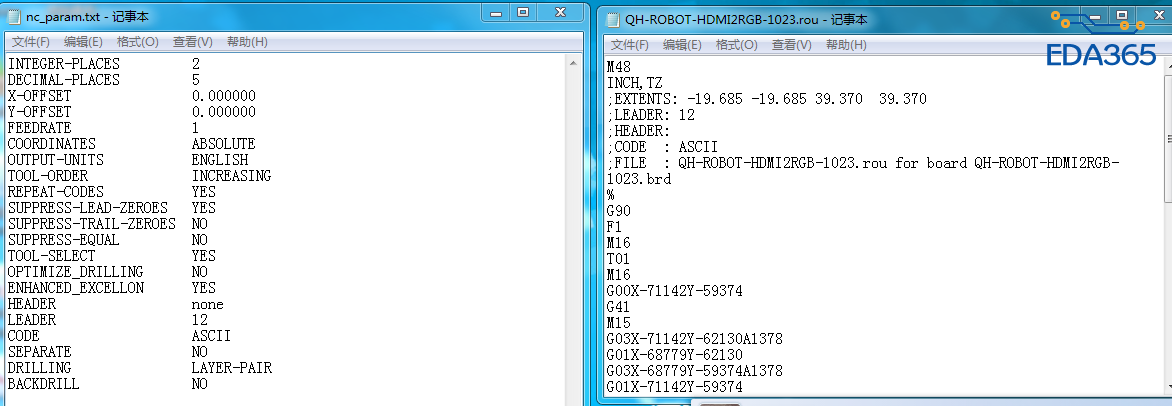The width and height of the screenshot is (1172, 406).
Task: Click the ENHANCED_EXCELLON line
Action: tap(111, 288)
